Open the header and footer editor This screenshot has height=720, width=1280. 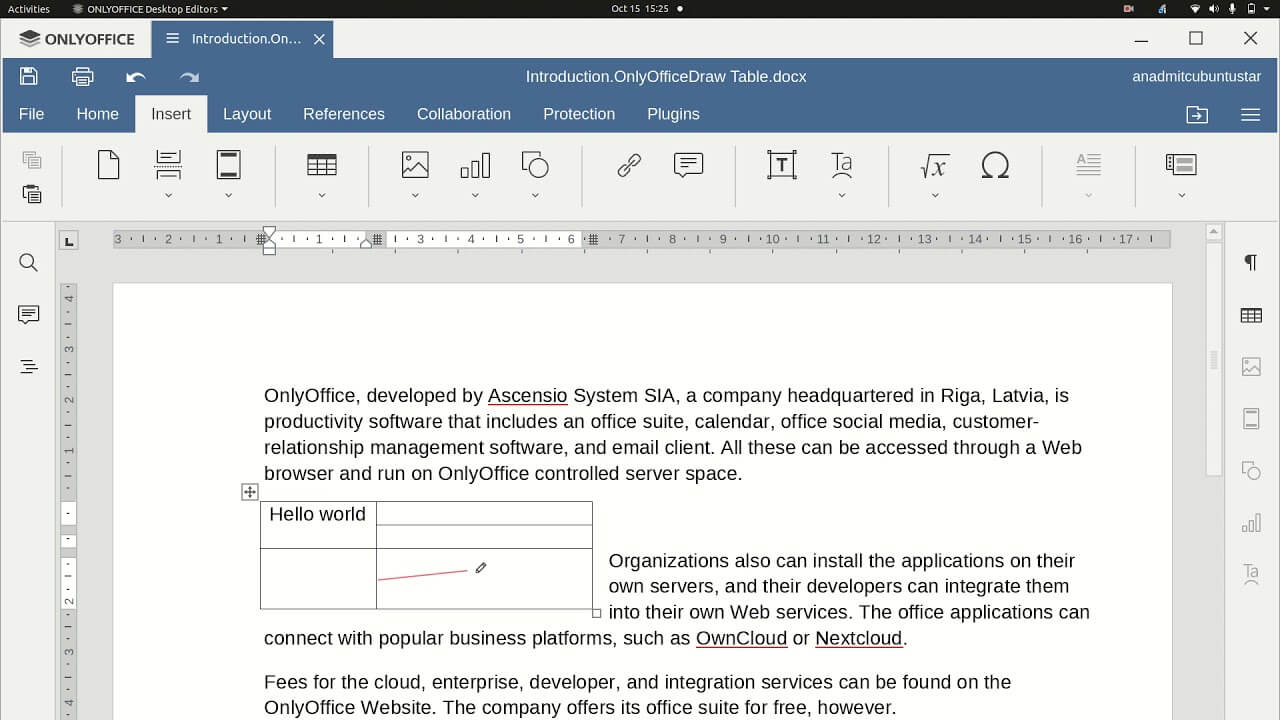pos(228,164)
